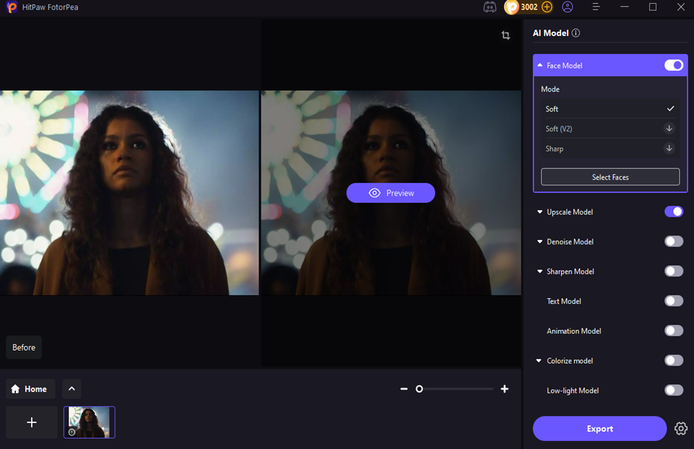Click the crop icon above the image

(x=505, y=35)
